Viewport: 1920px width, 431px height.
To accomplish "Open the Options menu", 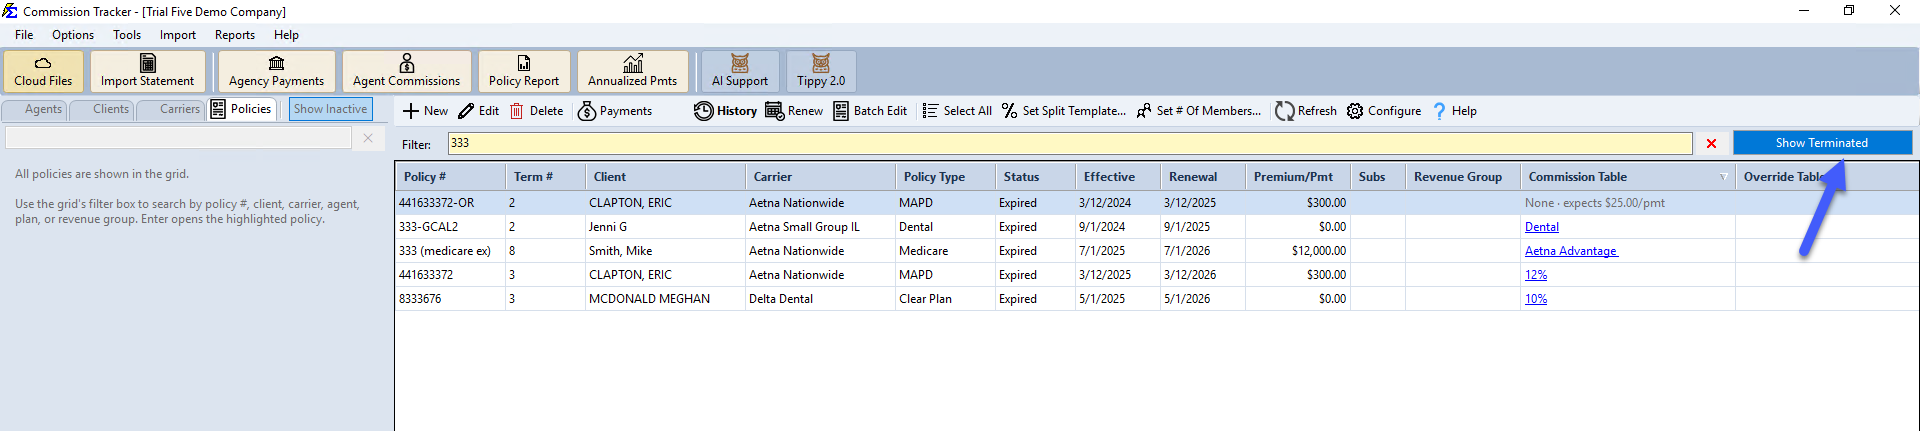I will point(73,35).
